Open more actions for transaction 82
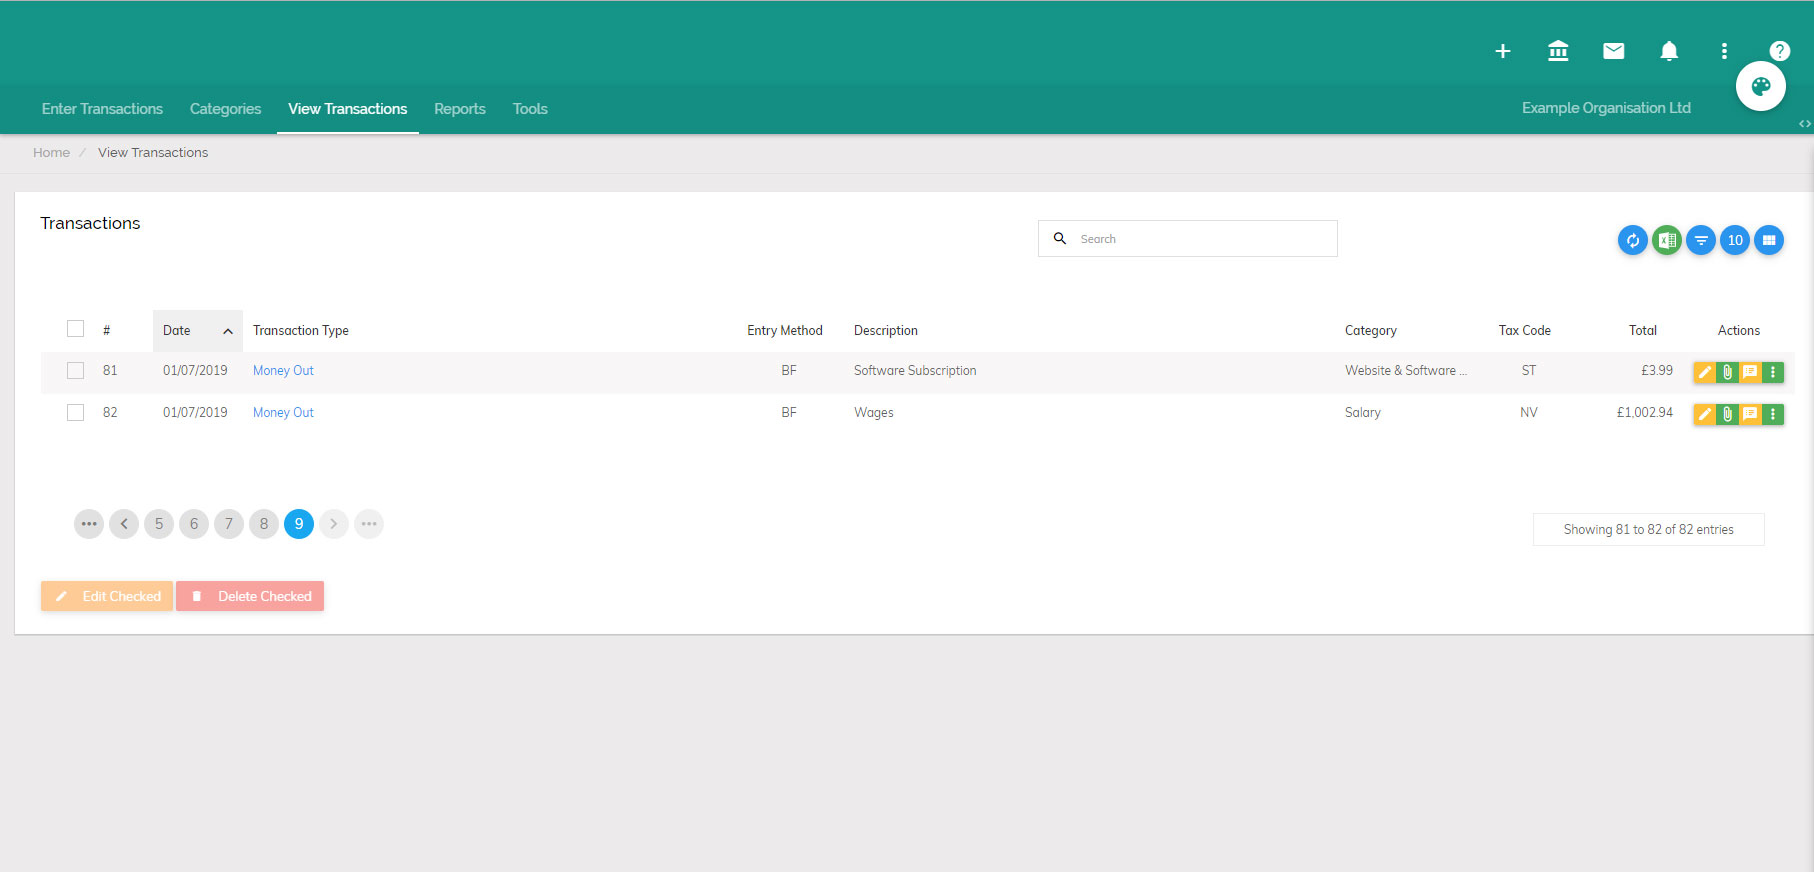 (1773, 414)
